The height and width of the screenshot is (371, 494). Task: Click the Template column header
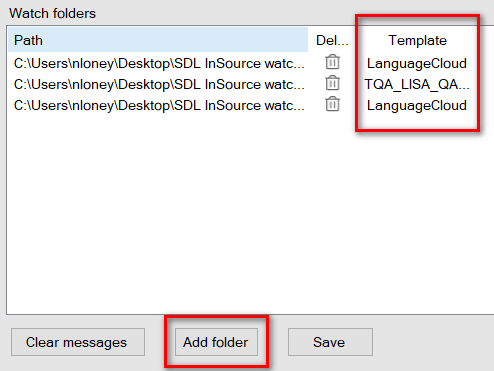point(417,40)
